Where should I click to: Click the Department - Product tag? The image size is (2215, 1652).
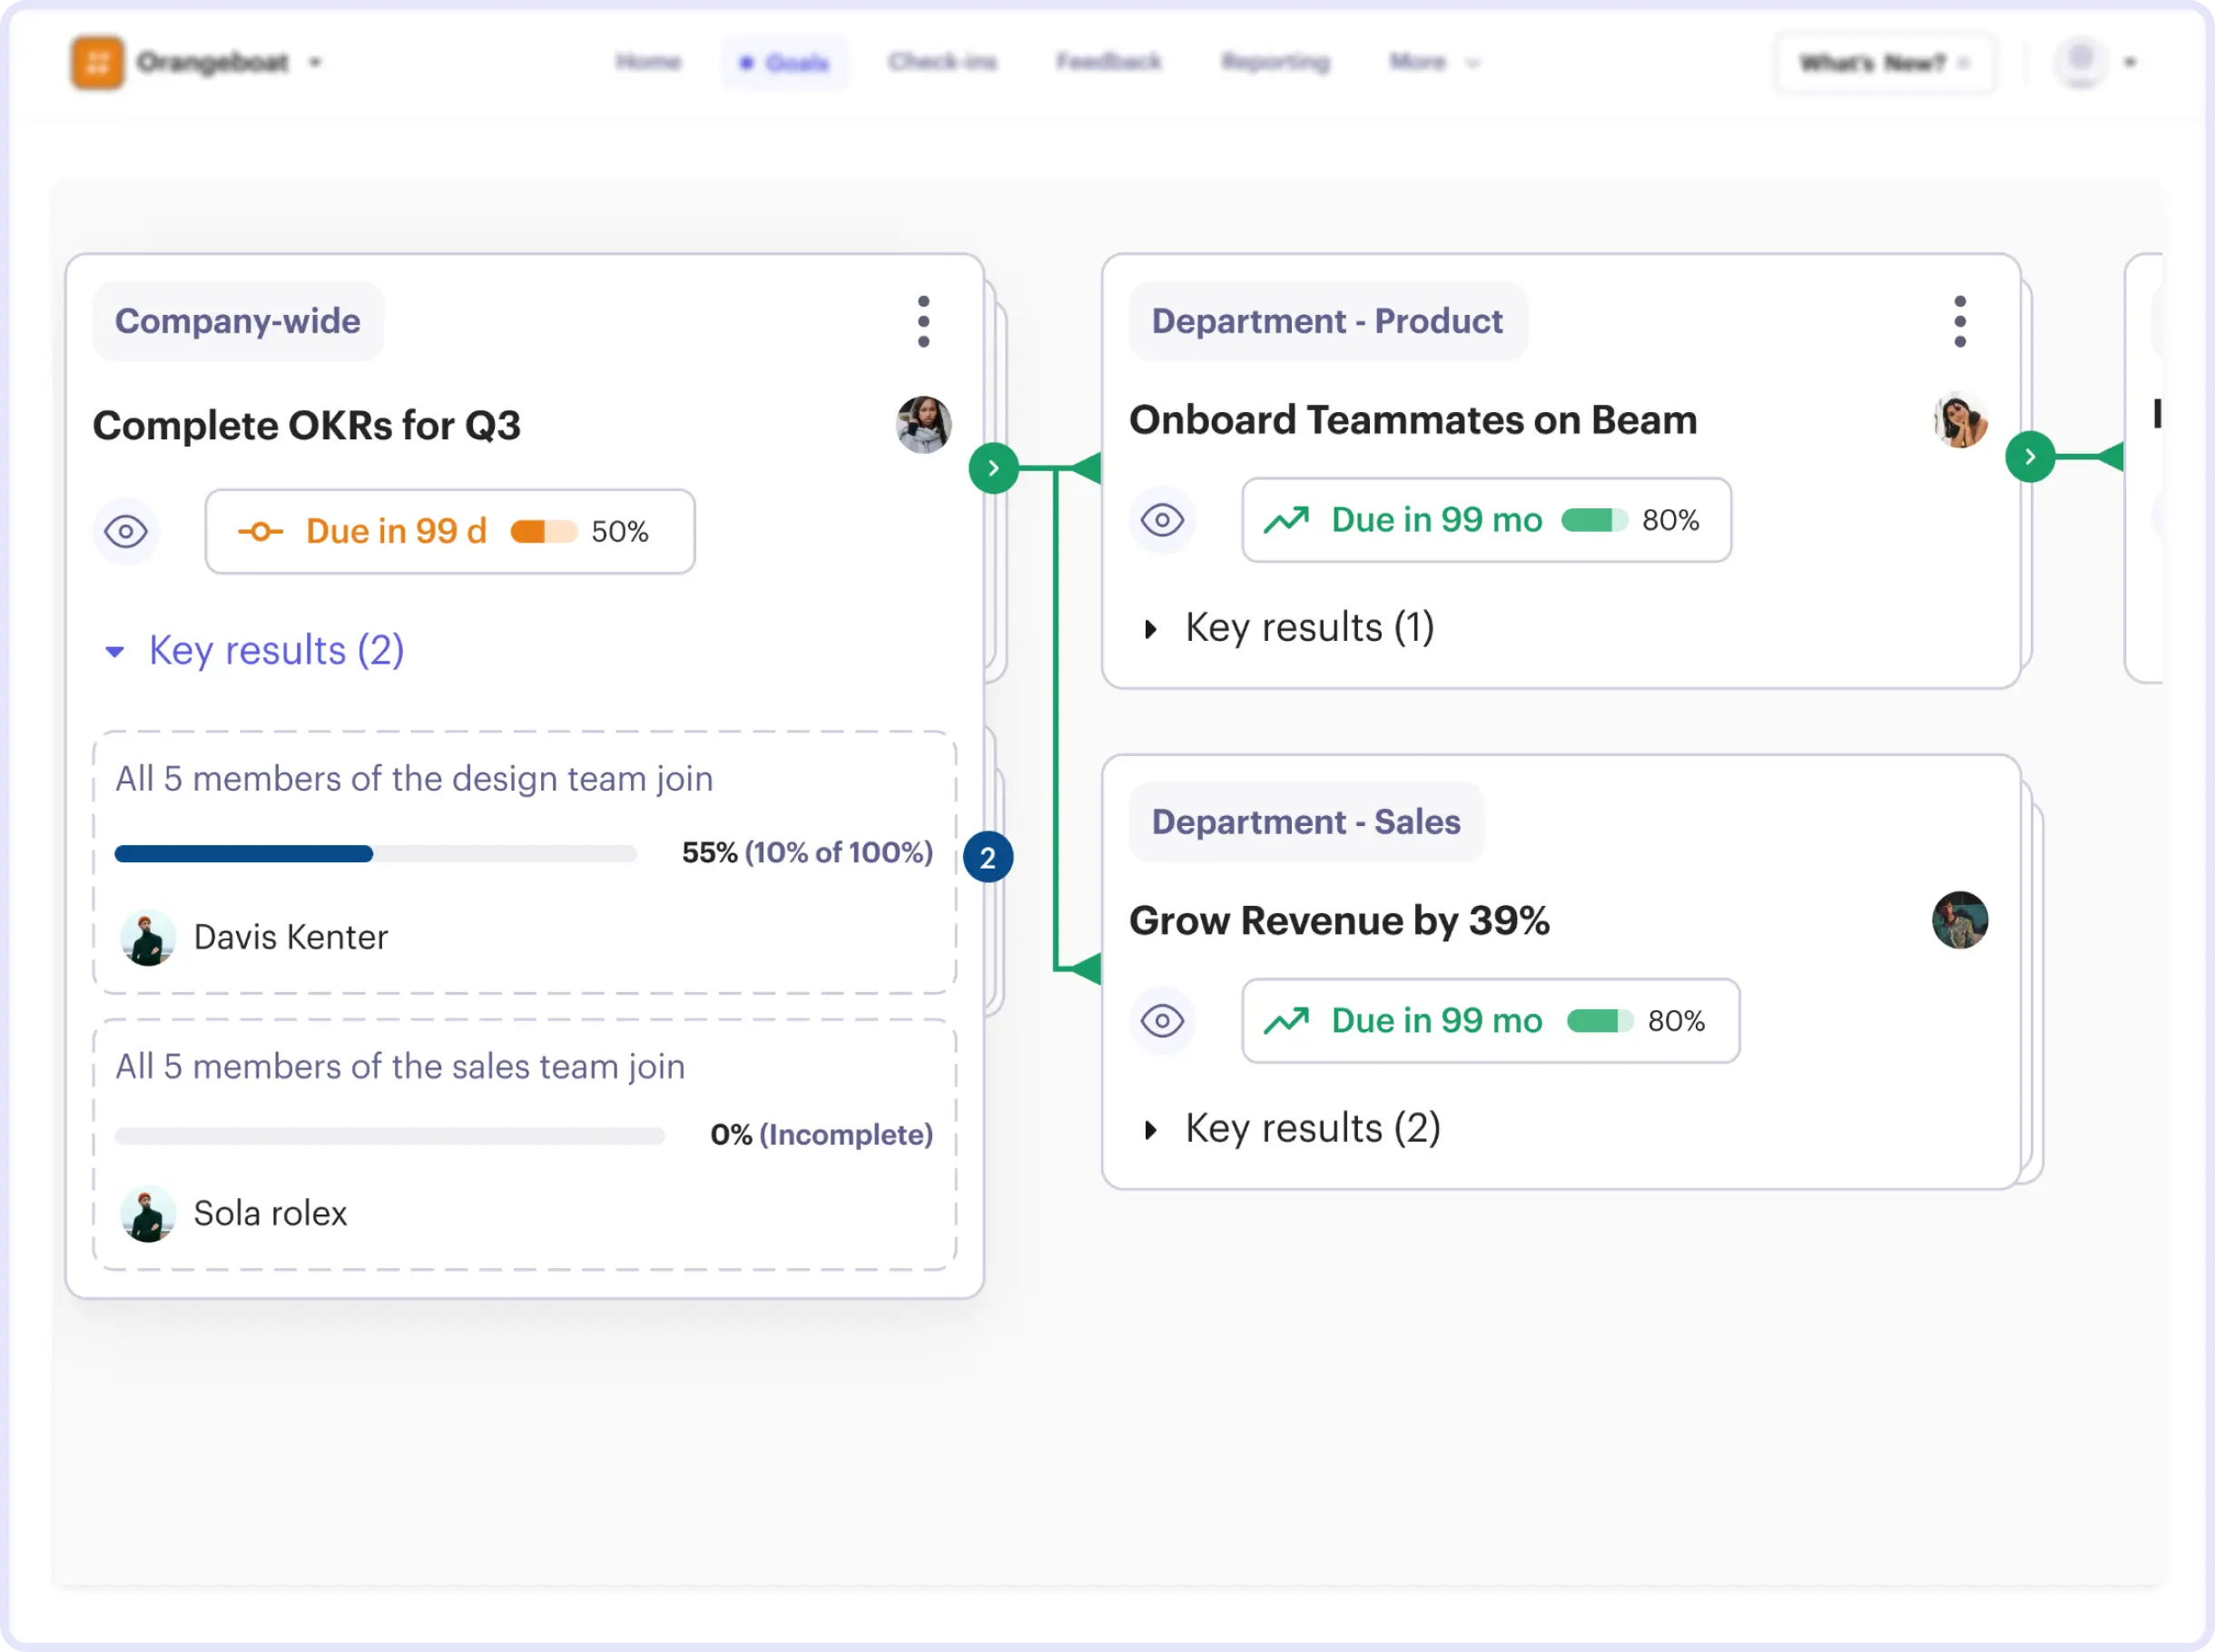[1328, 321]
